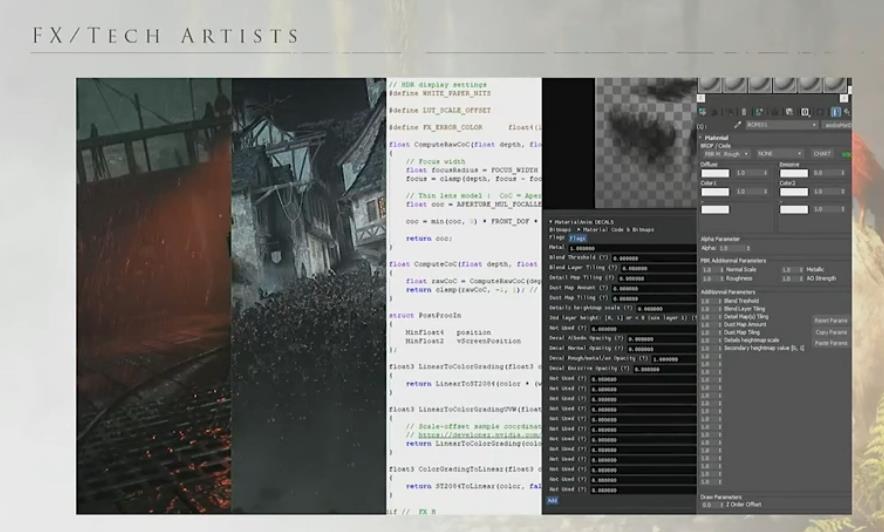Click the Dust Map Tiling value field in DECALS

(654, 299)
